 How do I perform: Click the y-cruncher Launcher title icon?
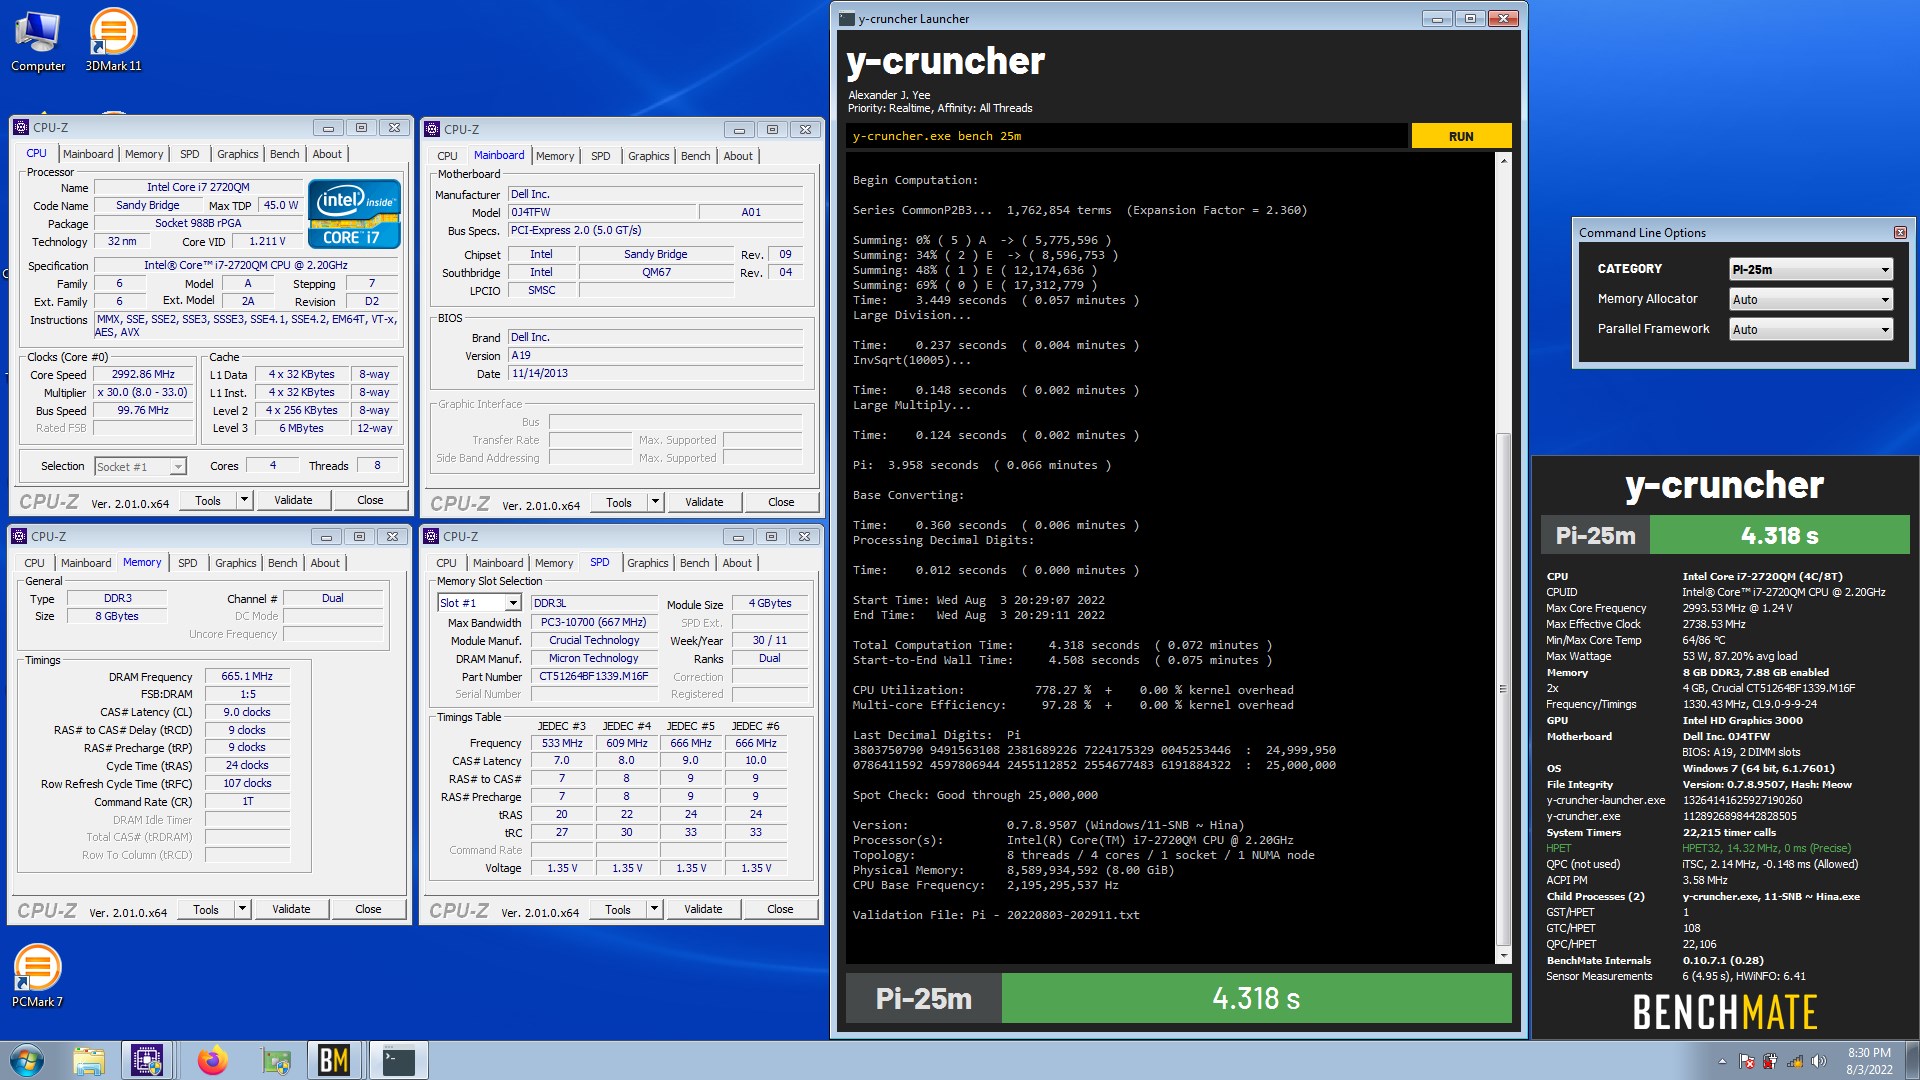tap(847, 19)
